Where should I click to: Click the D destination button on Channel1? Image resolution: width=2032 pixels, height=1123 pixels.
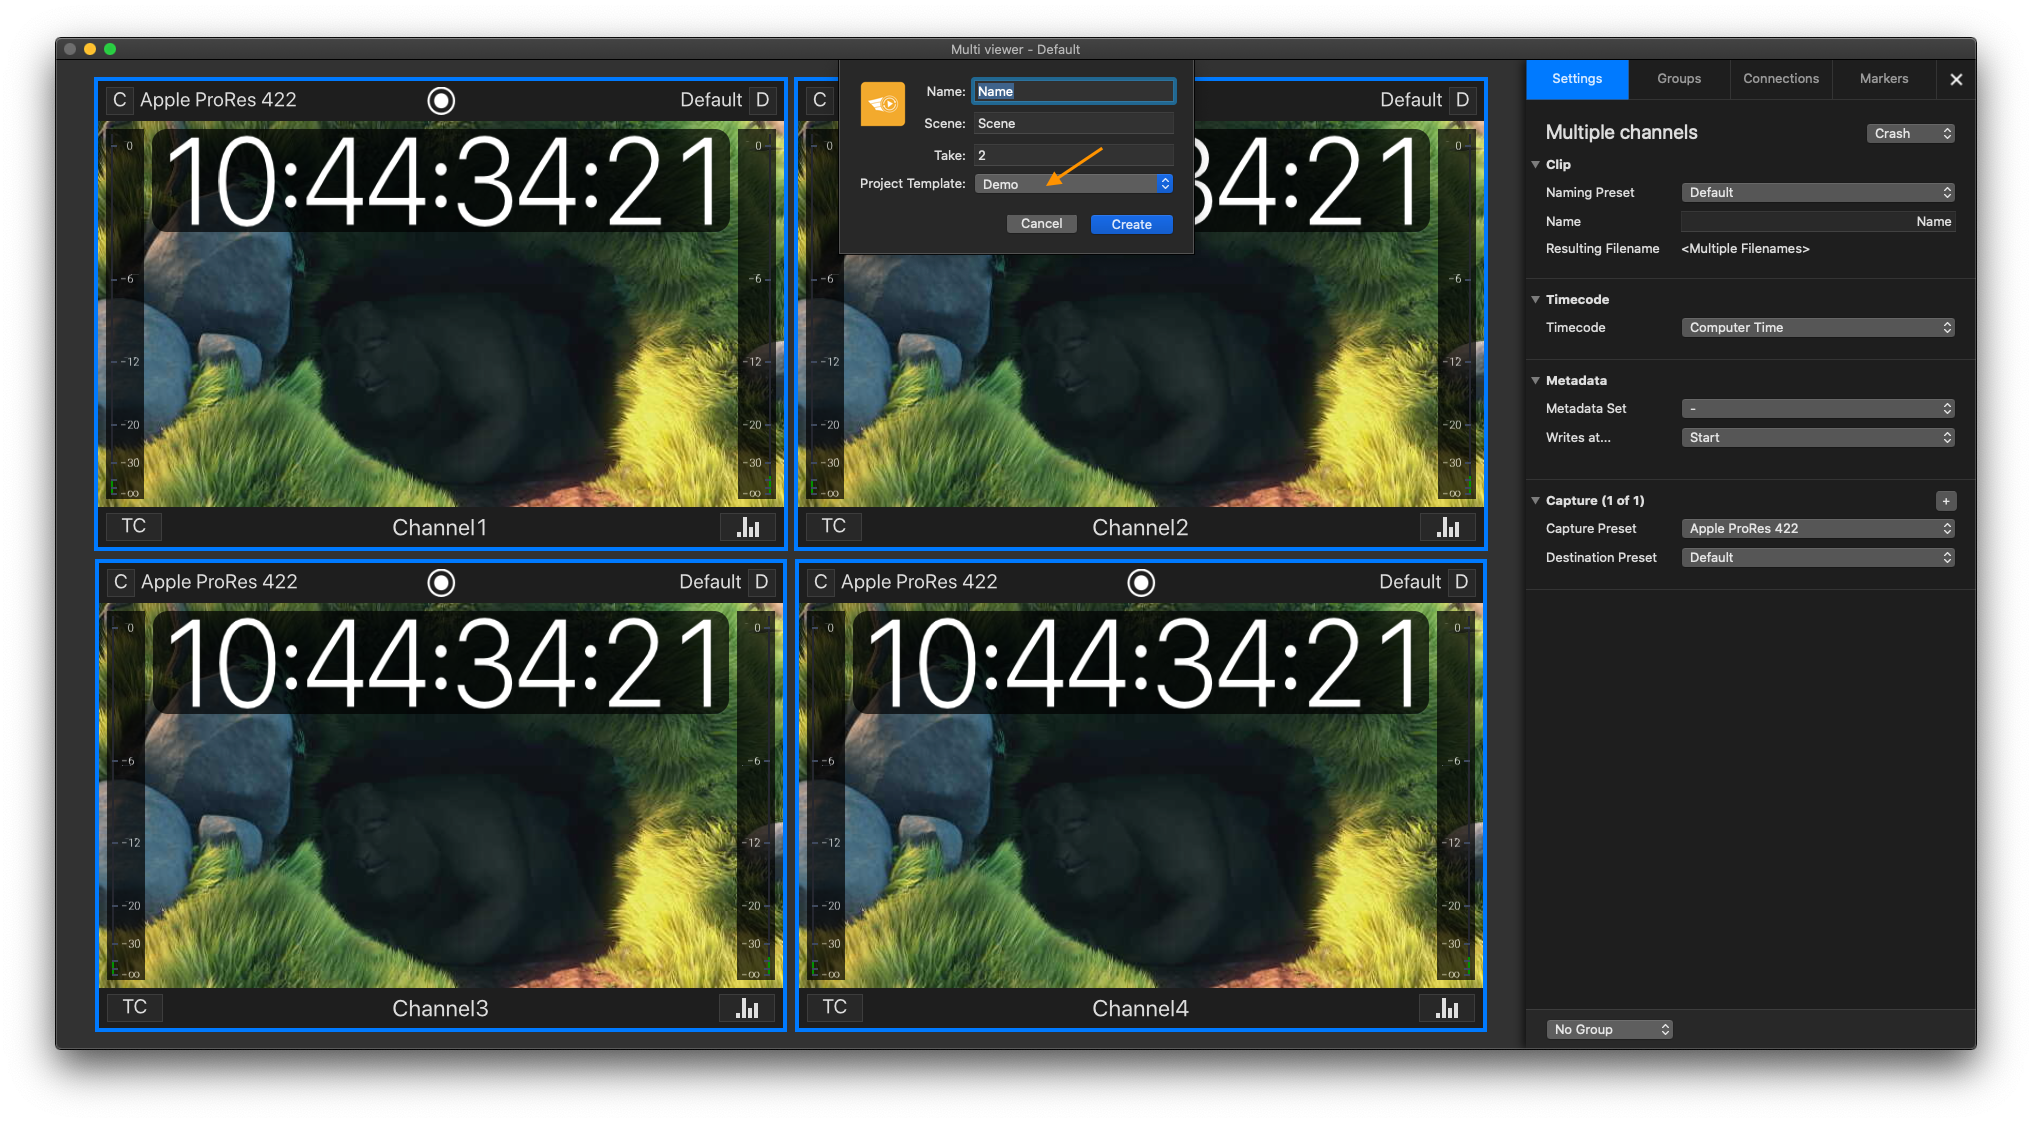click(762, 100)
